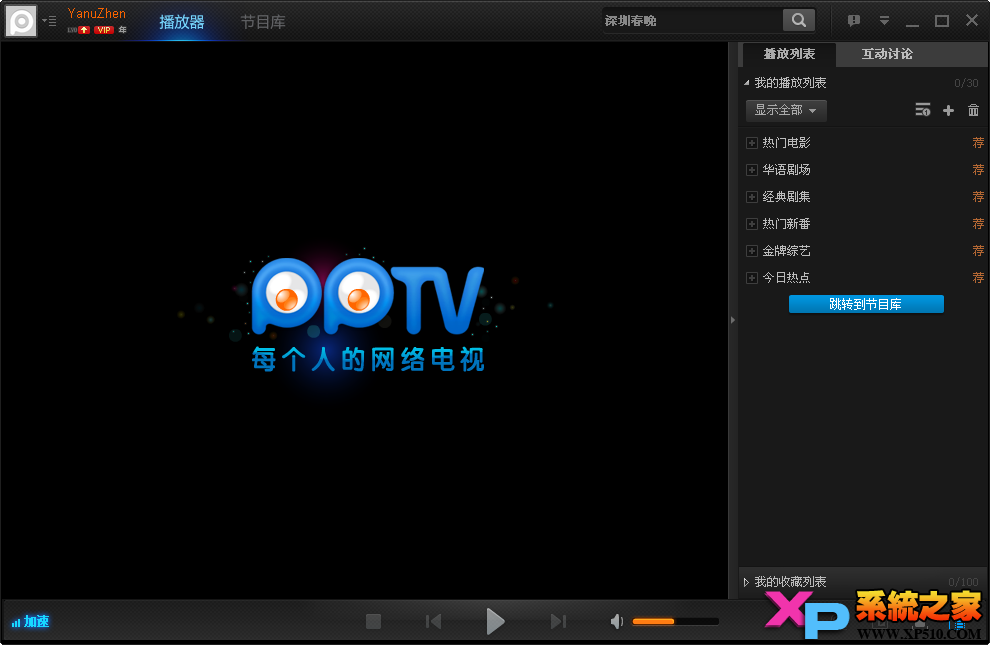This screenshot has width=990, height=645.
Task: Click the red VIP badge
Action: [104, 30]
